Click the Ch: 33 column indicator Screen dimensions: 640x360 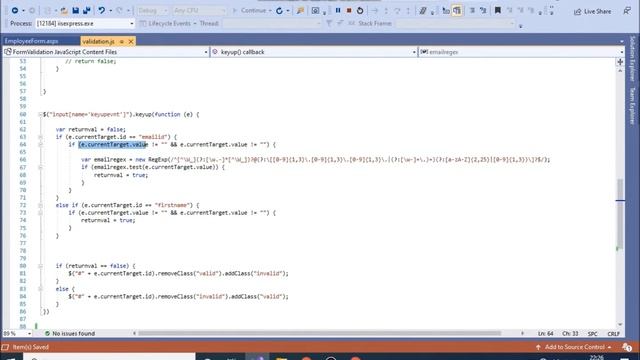point(570,333)
